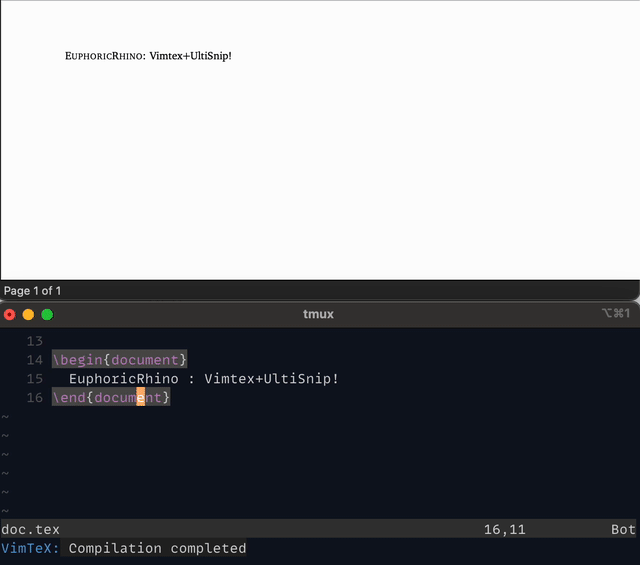Place cursor on the \begin keyword

pyautogui.click(x=78, y=360)
